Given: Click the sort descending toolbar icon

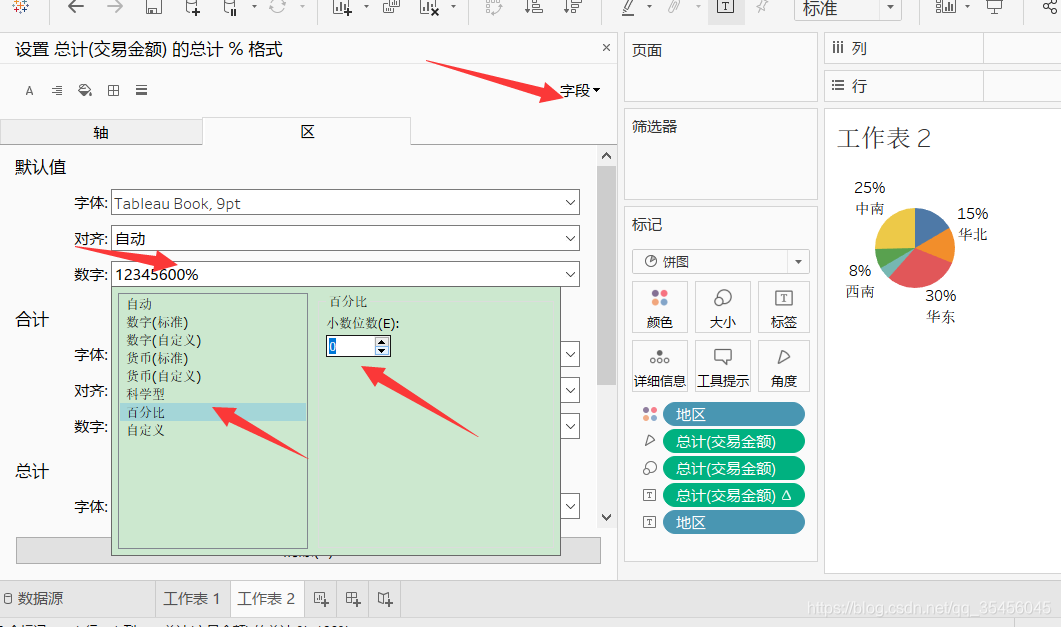Looking at the screenshot, I should (572, 7).
